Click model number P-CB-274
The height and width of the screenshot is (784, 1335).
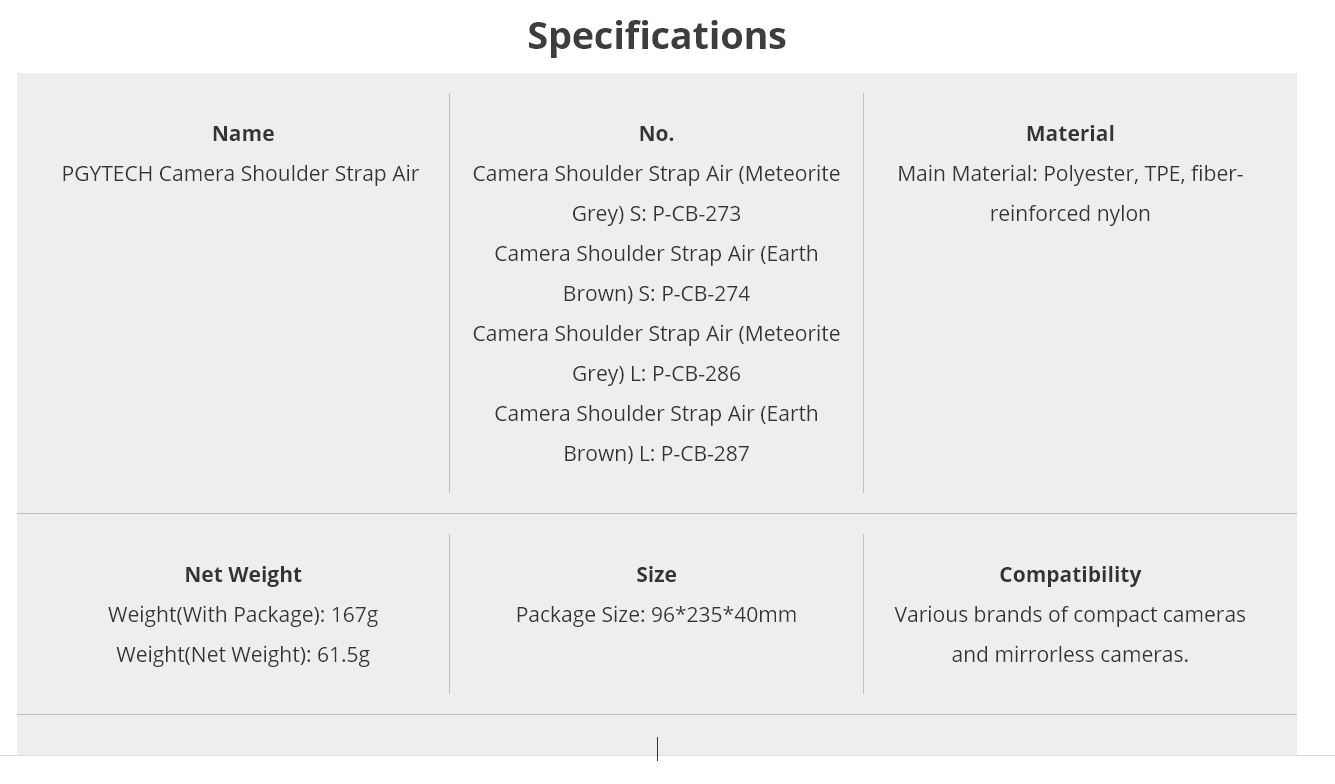705,293
